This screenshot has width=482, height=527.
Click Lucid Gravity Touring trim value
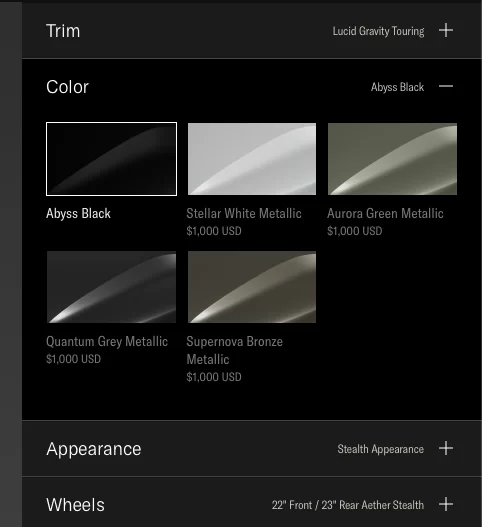click(x=378, y=31)
